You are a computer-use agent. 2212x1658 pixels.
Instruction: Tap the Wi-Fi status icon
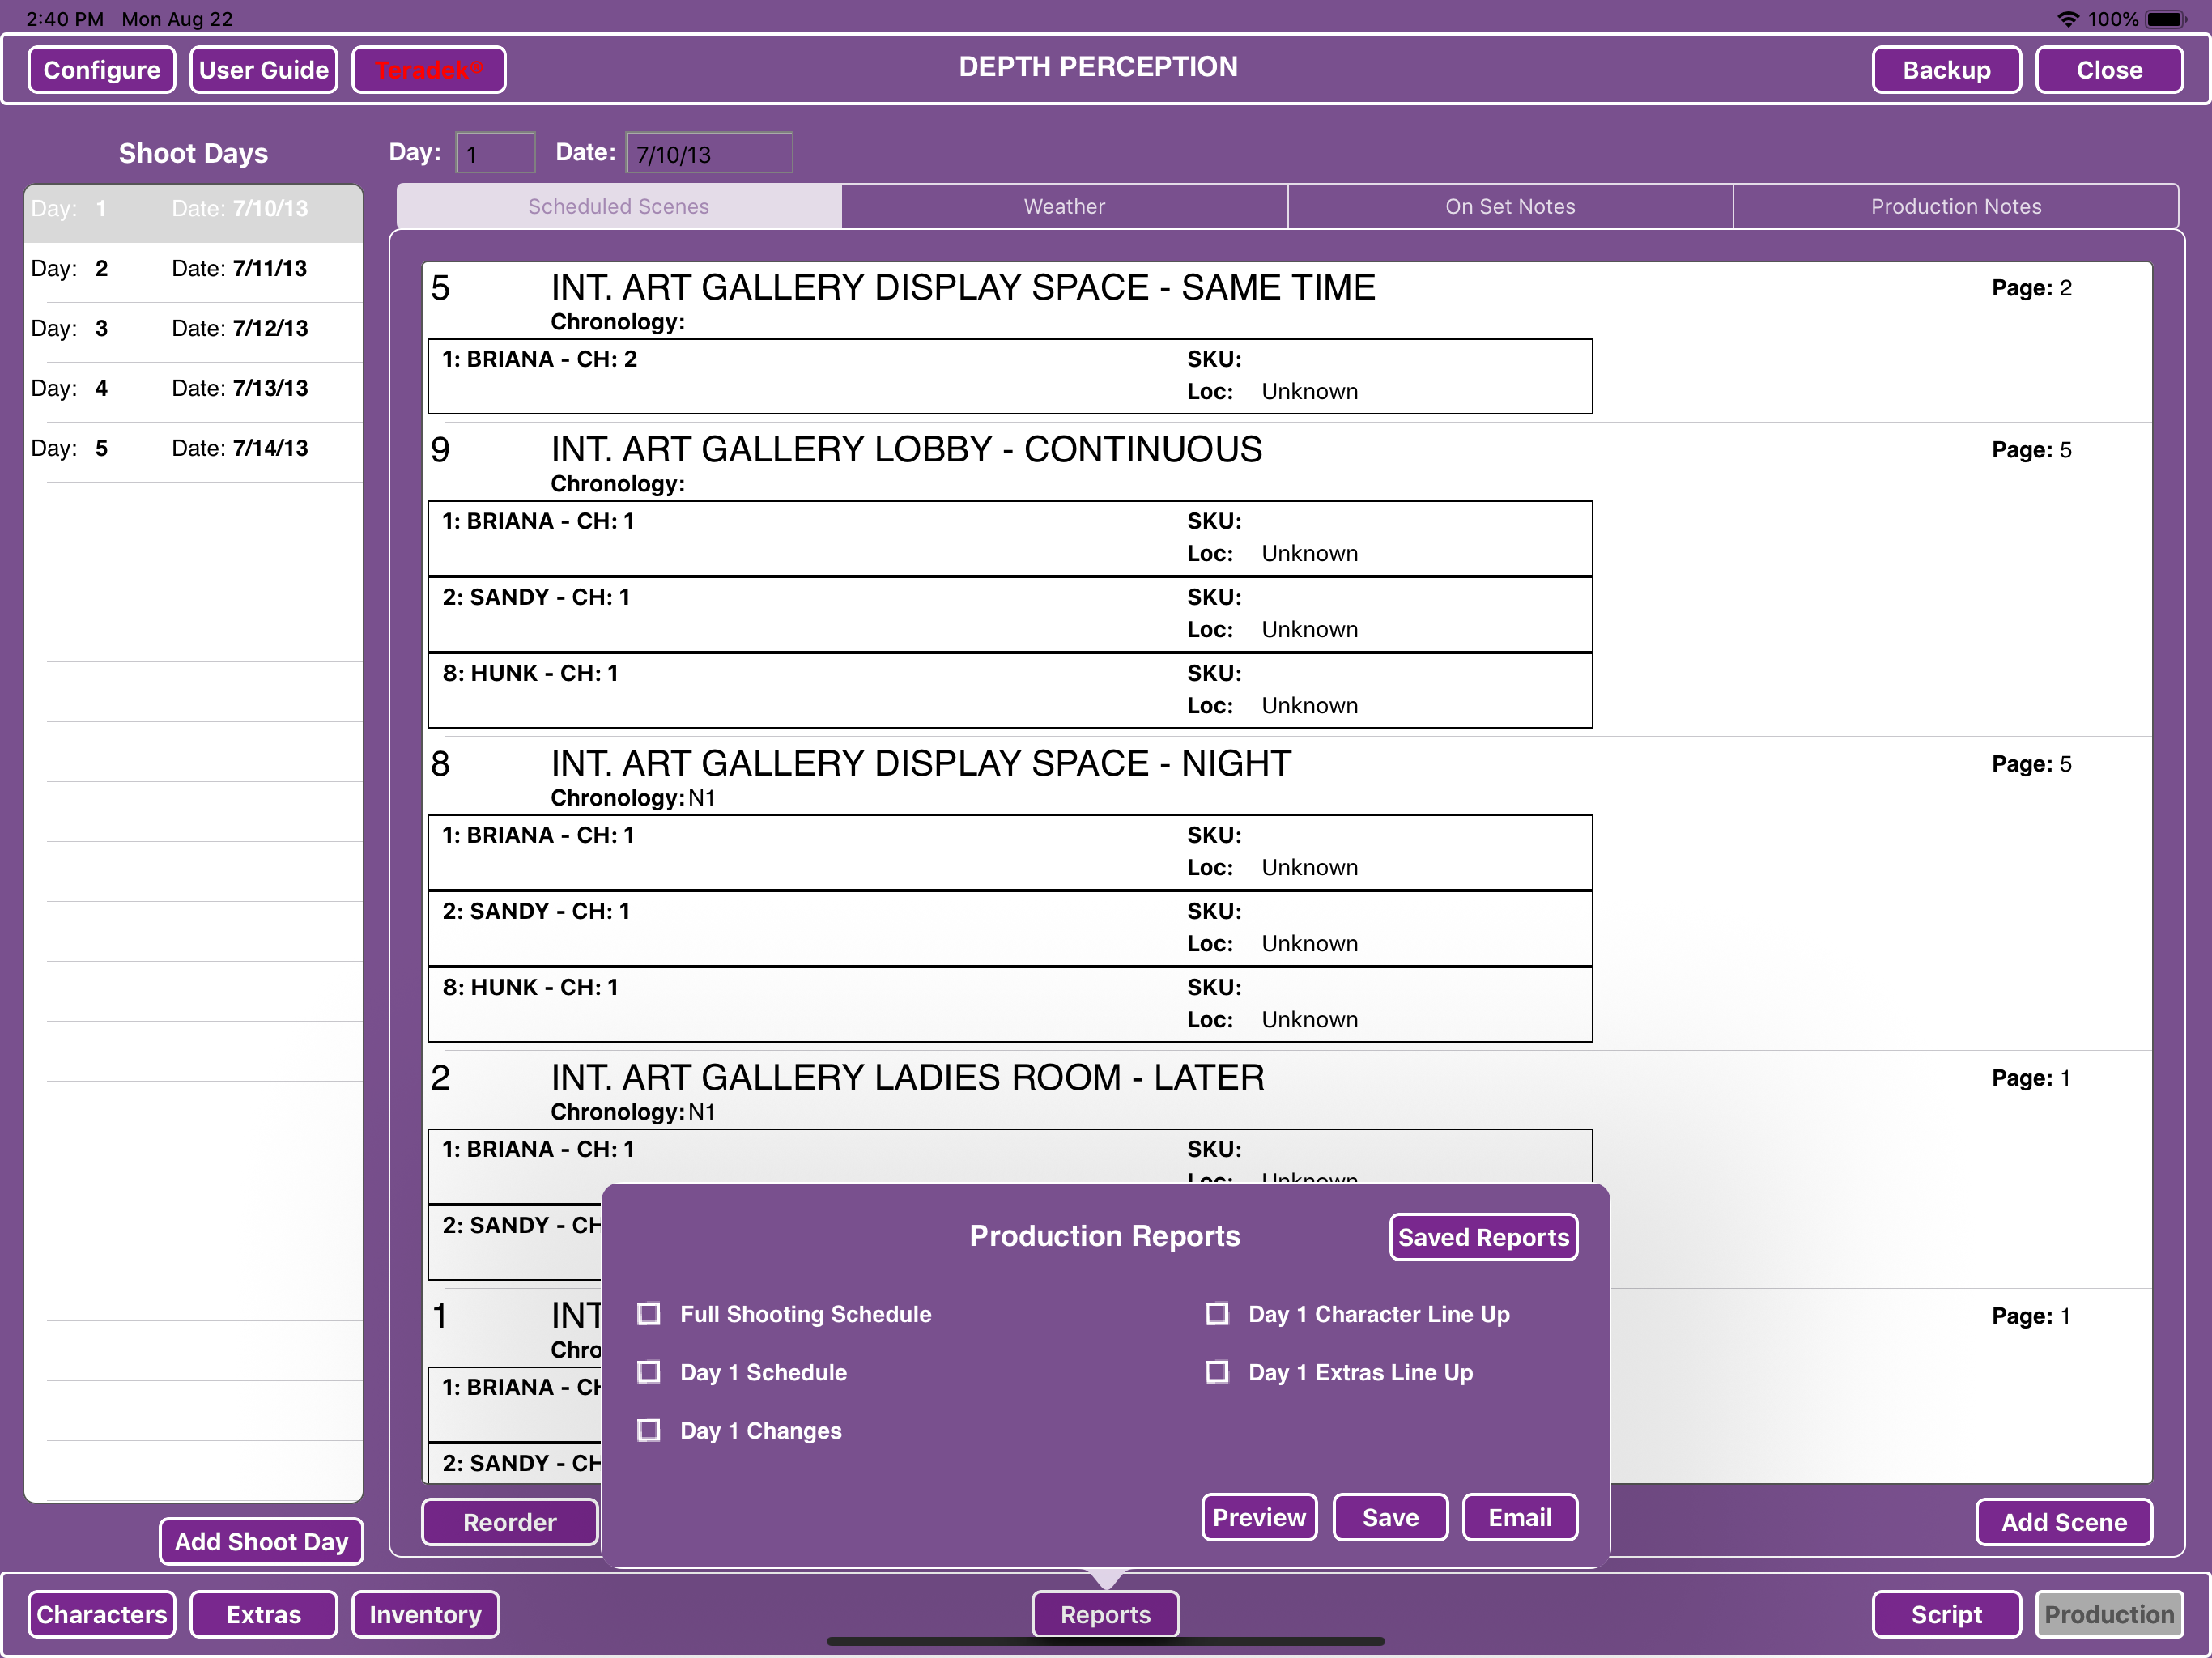[x=2068, y=18]
